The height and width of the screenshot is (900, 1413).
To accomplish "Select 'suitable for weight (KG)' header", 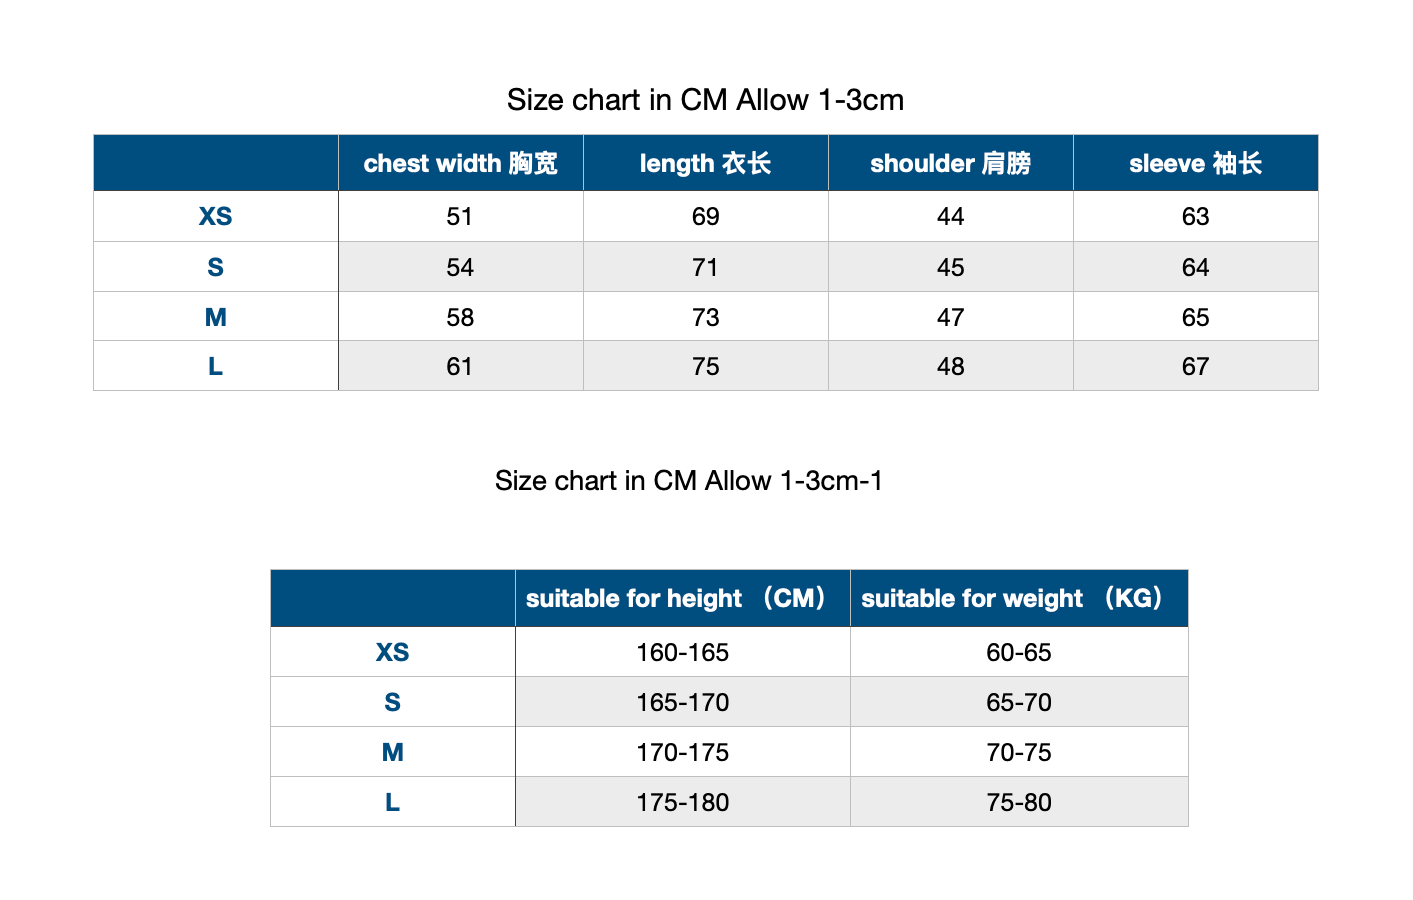I will point(1019,598).
